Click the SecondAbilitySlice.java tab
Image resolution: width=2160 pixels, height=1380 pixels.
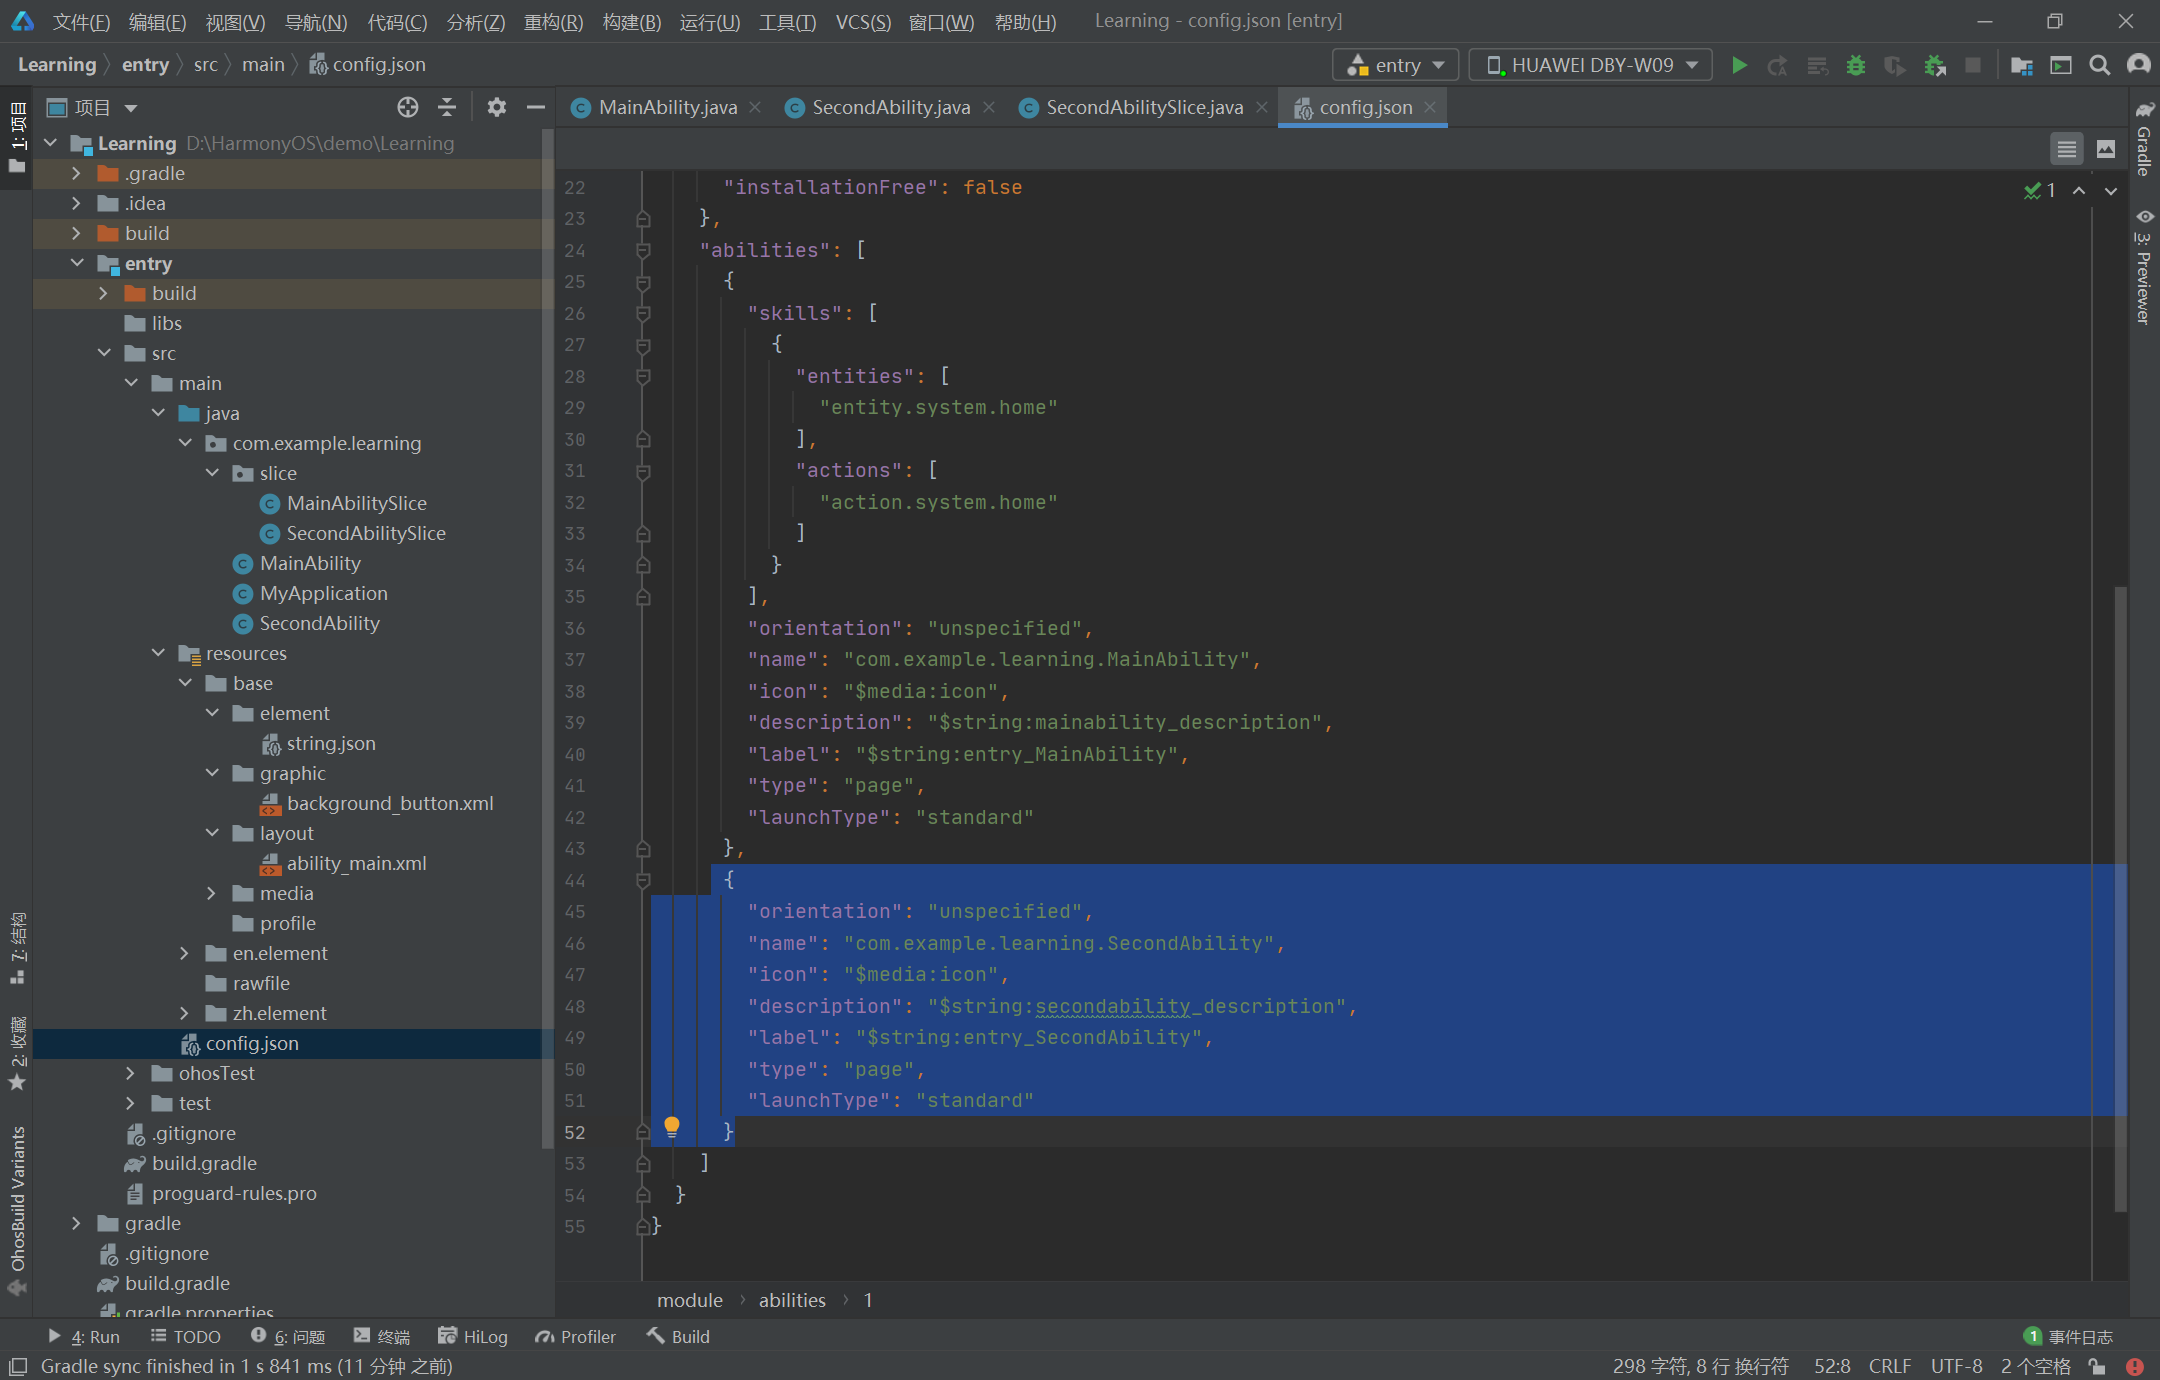pyautogui.click(x=1143, y=107)
